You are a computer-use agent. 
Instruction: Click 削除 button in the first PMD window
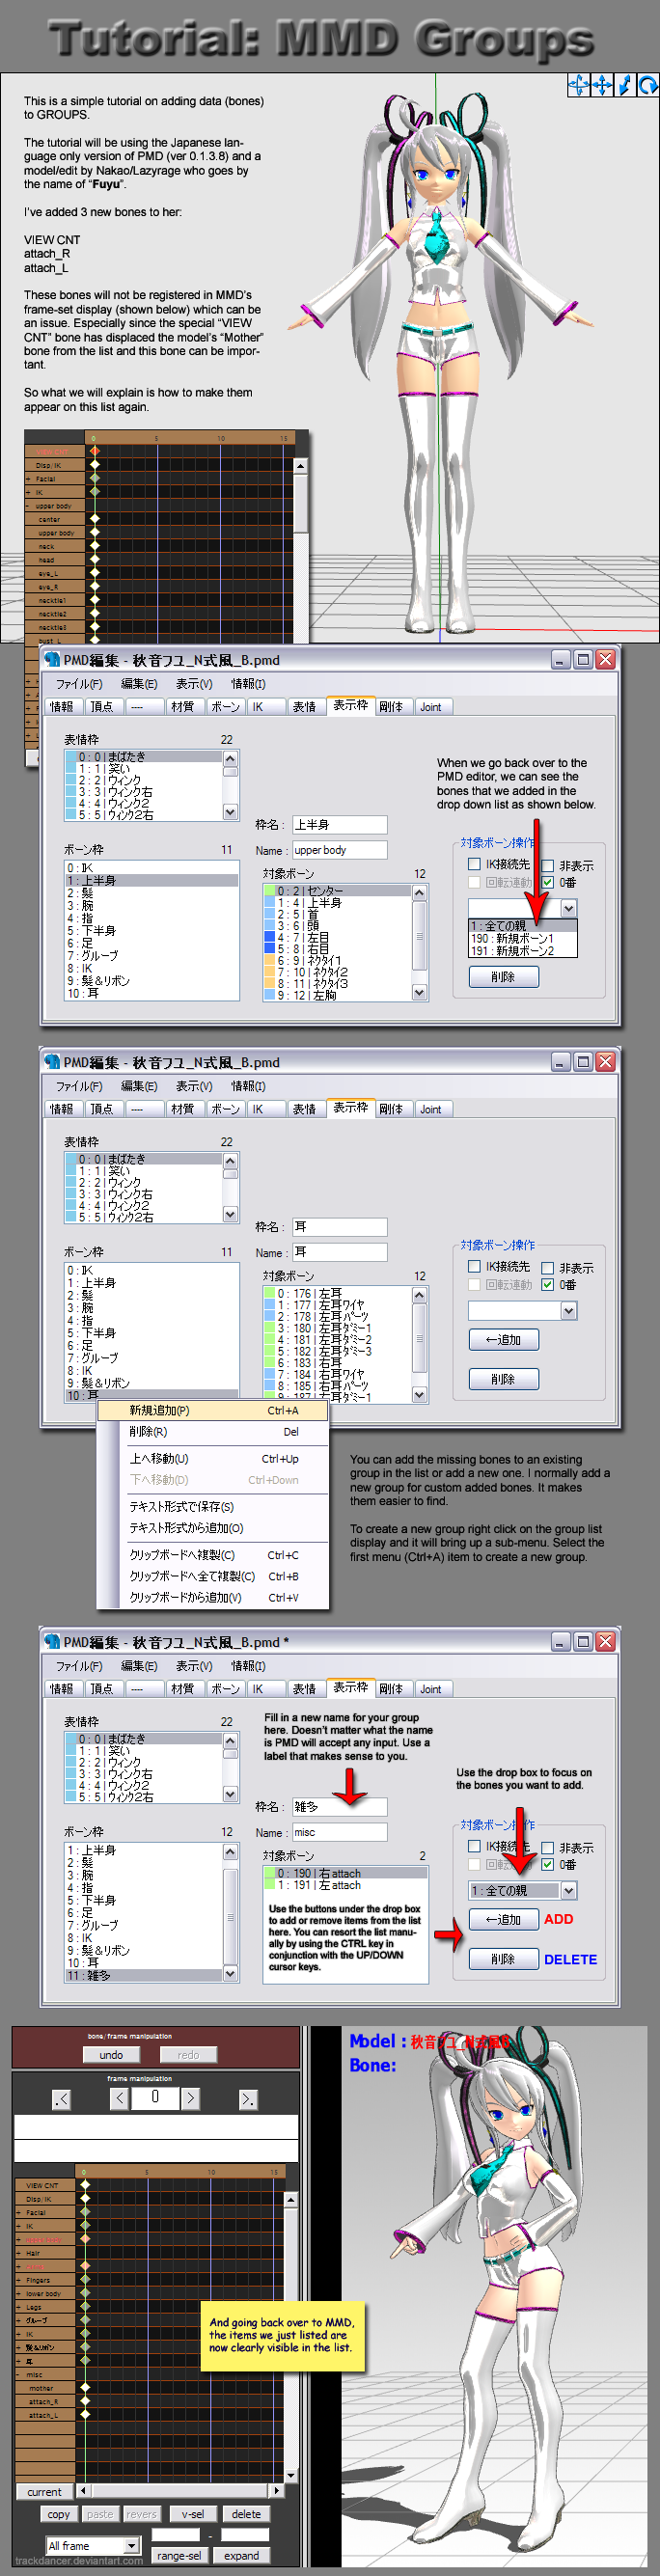click(503, 977)
